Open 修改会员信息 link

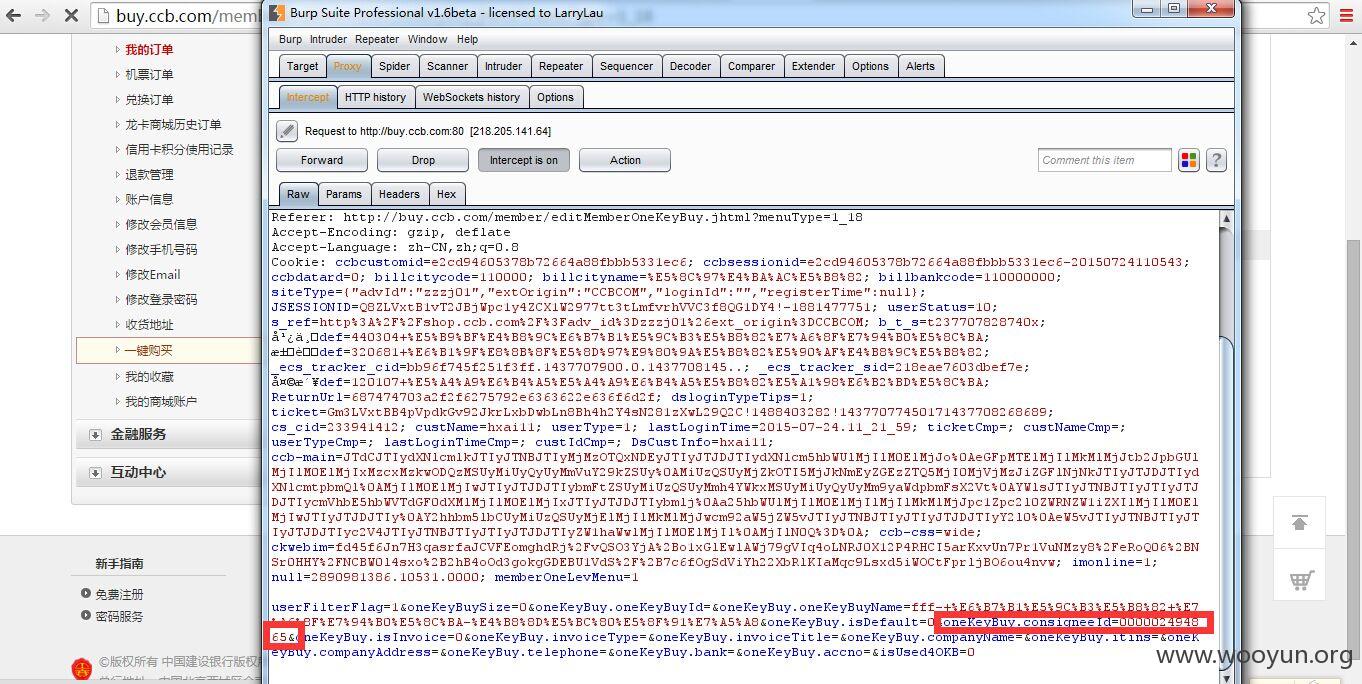coord(161,225)
